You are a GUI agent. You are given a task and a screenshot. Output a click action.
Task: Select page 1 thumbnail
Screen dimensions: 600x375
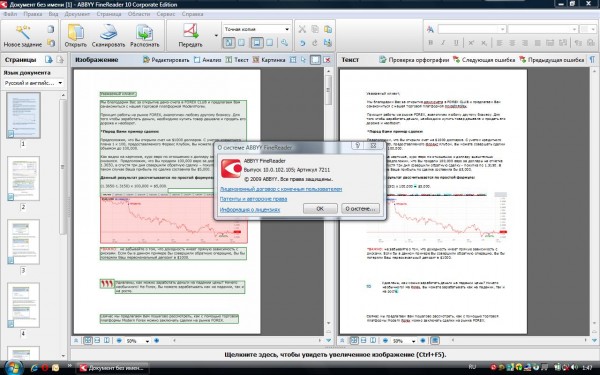click(x=23, y=115)
